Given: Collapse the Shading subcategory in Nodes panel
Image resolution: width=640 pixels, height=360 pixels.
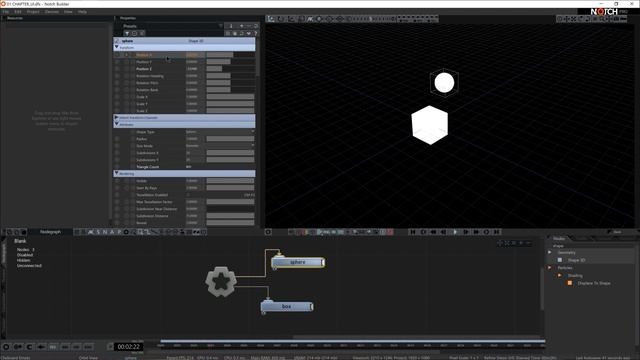Looking at the screenshot, I should click(560, 276).
